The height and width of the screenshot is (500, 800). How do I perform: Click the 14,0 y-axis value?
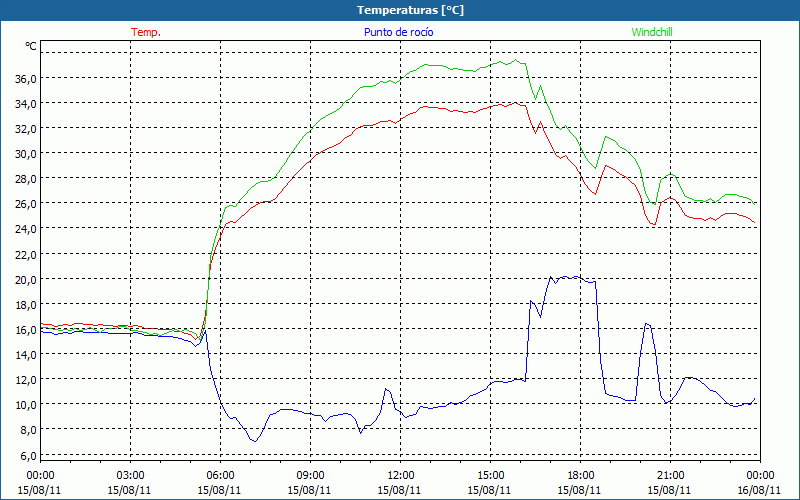click(x=26, y=355)
